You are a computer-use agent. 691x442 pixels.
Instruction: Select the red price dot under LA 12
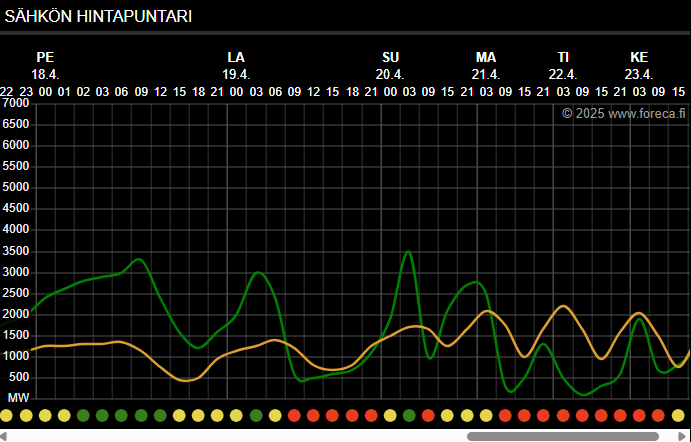313,414
